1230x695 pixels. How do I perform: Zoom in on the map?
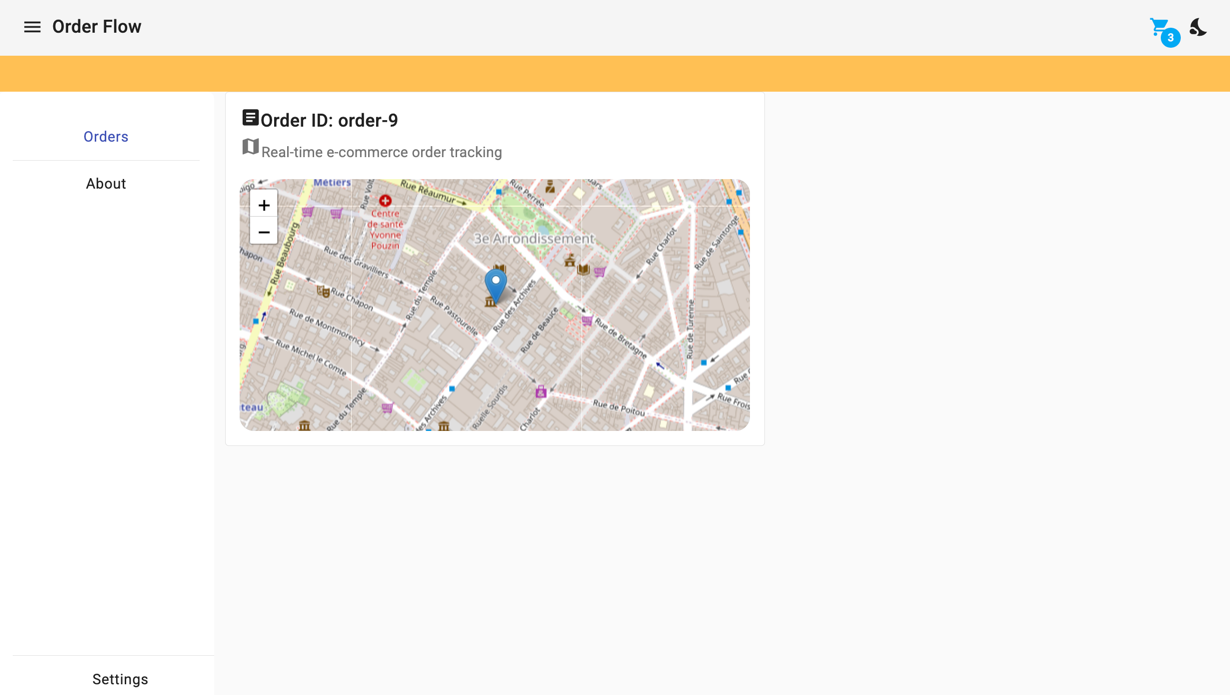click(x=263, y=205)
